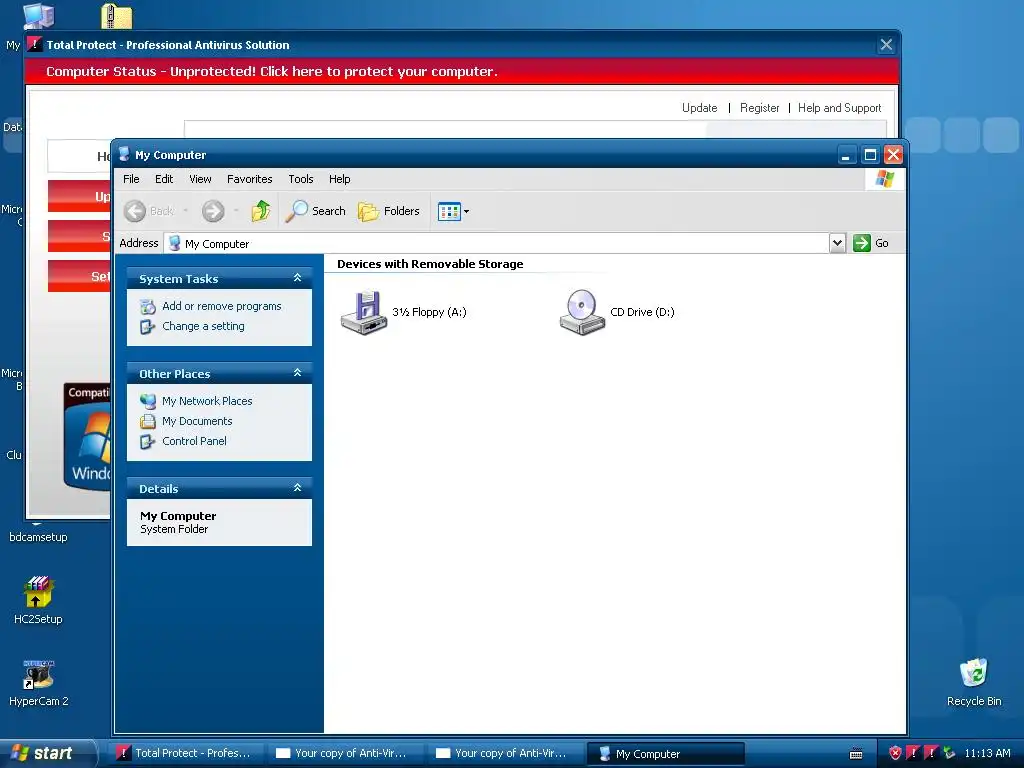This screenshot has height=768, width=1024.
Task: Minimize the My Computer window
Action: click(846, 155)
